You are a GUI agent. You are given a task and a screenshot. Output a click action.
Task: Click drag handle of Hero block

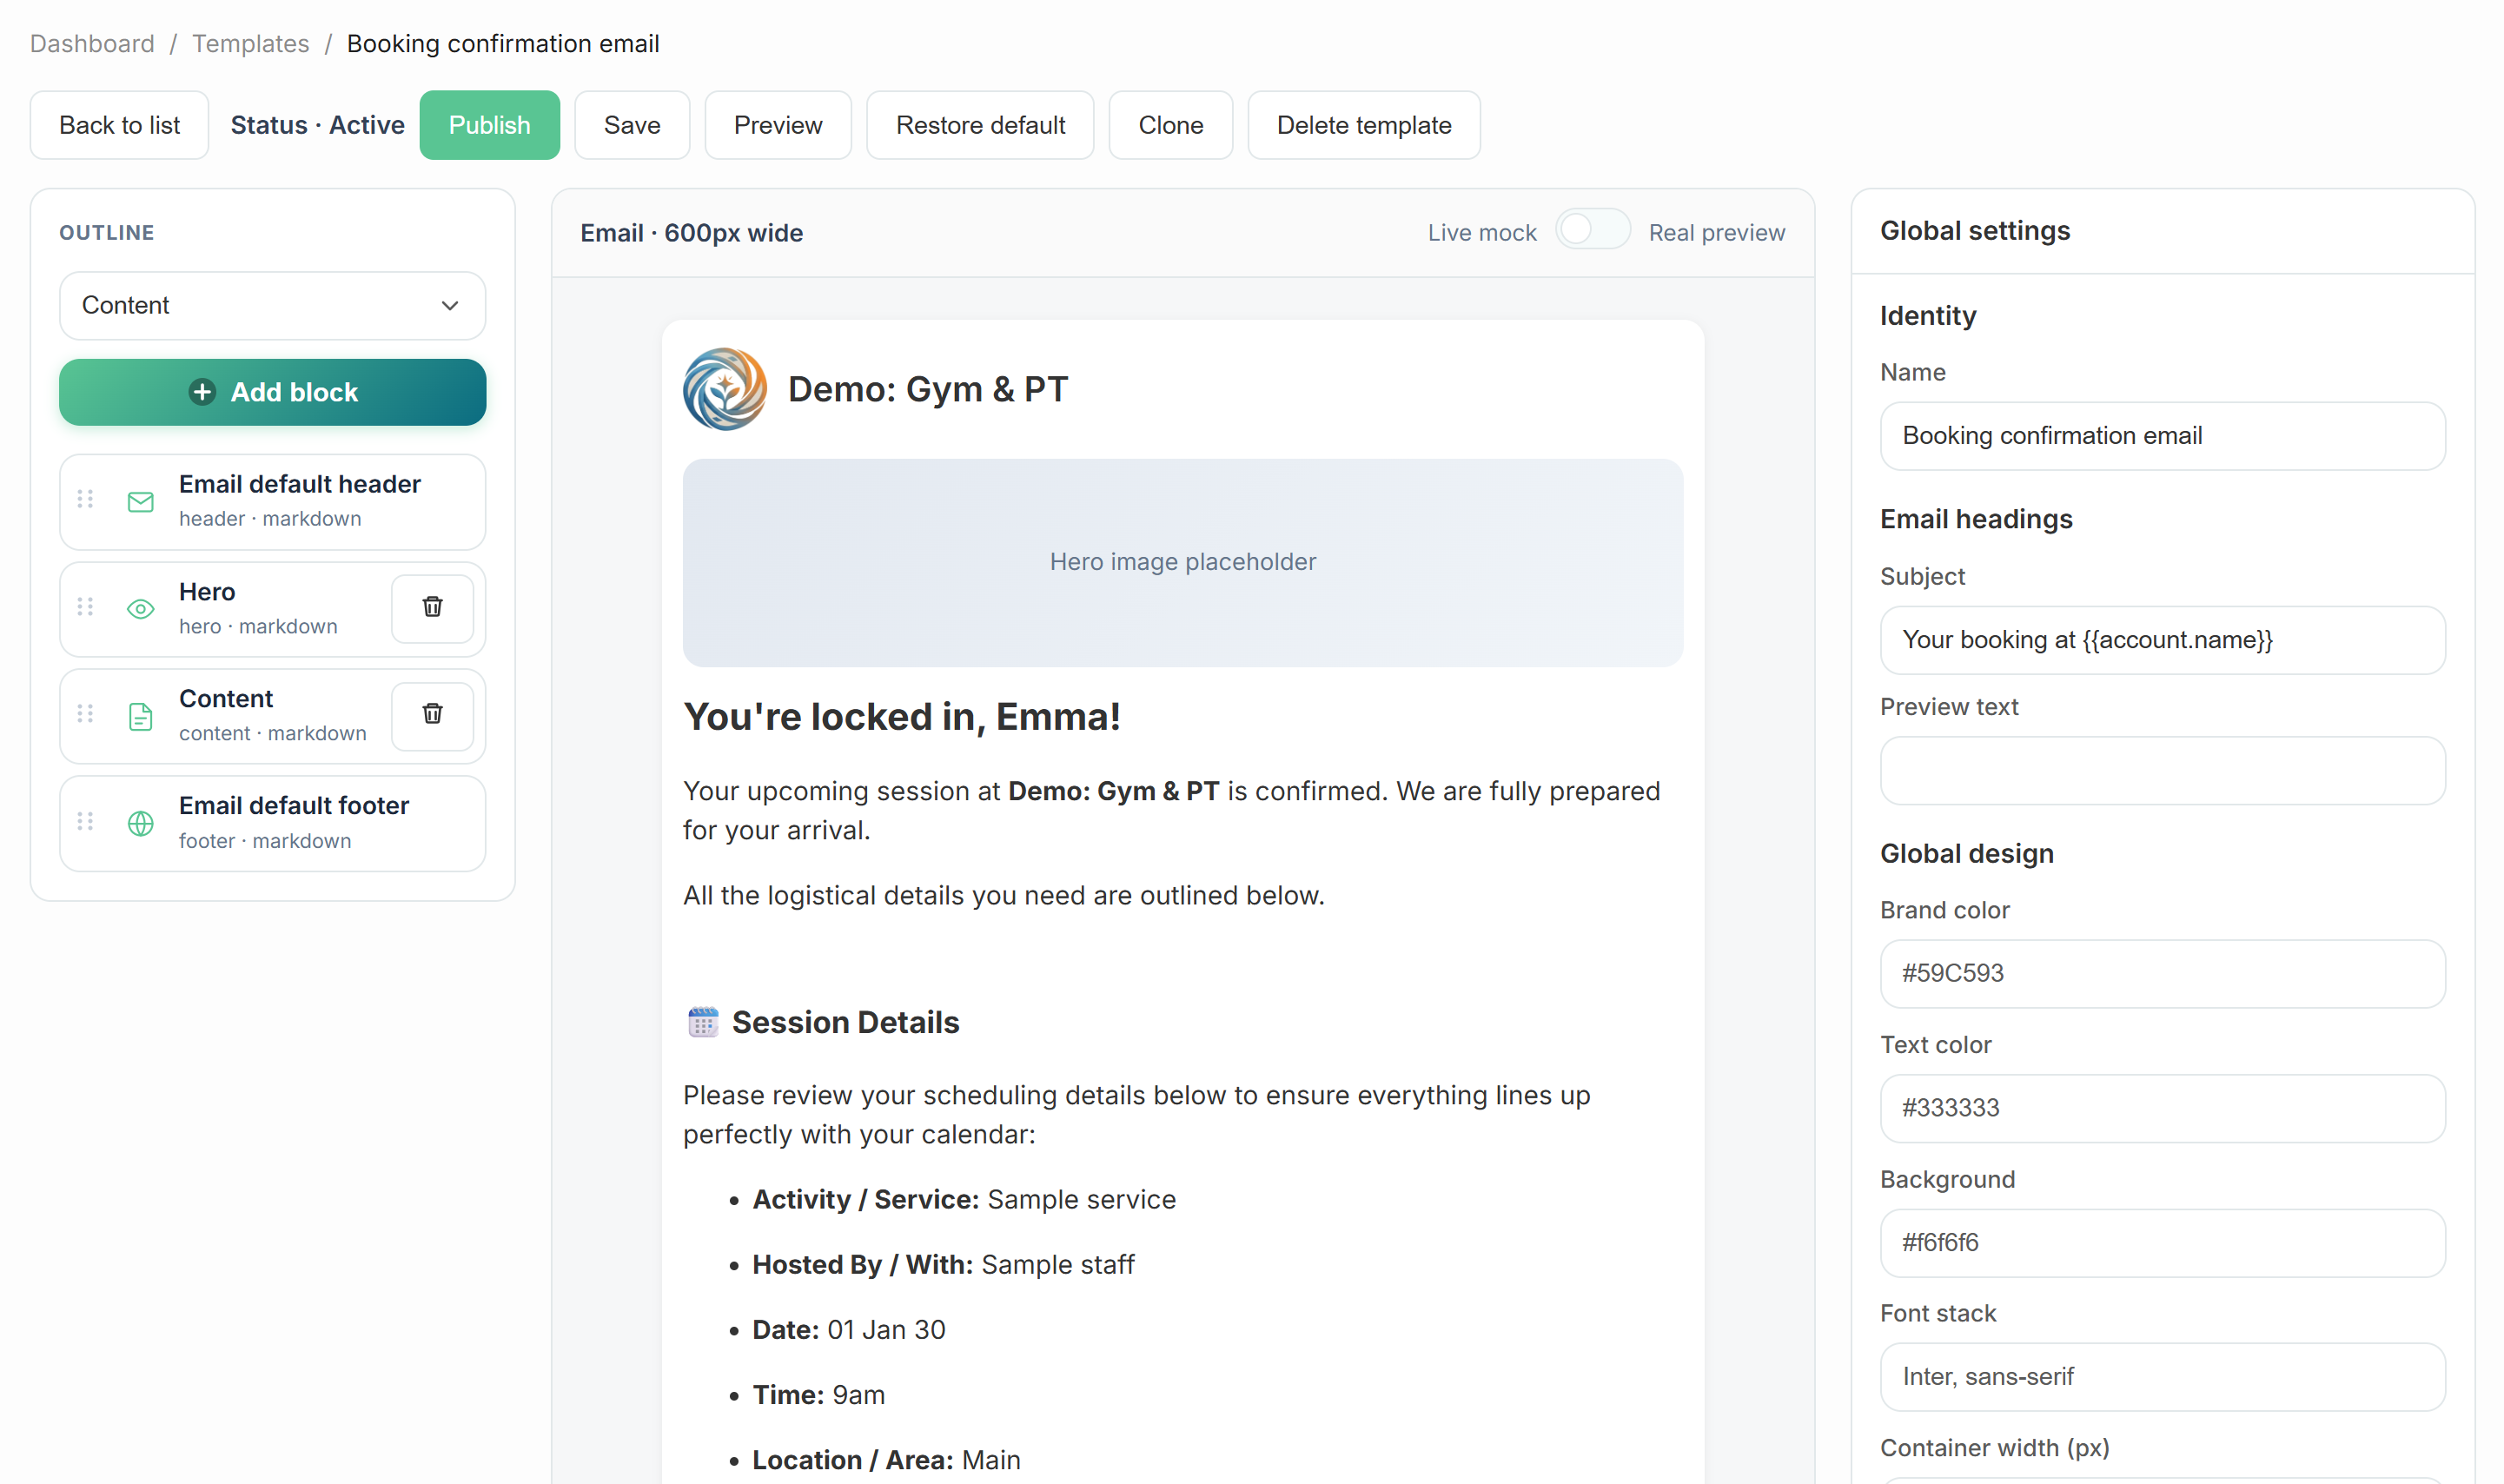coord(85,607)
